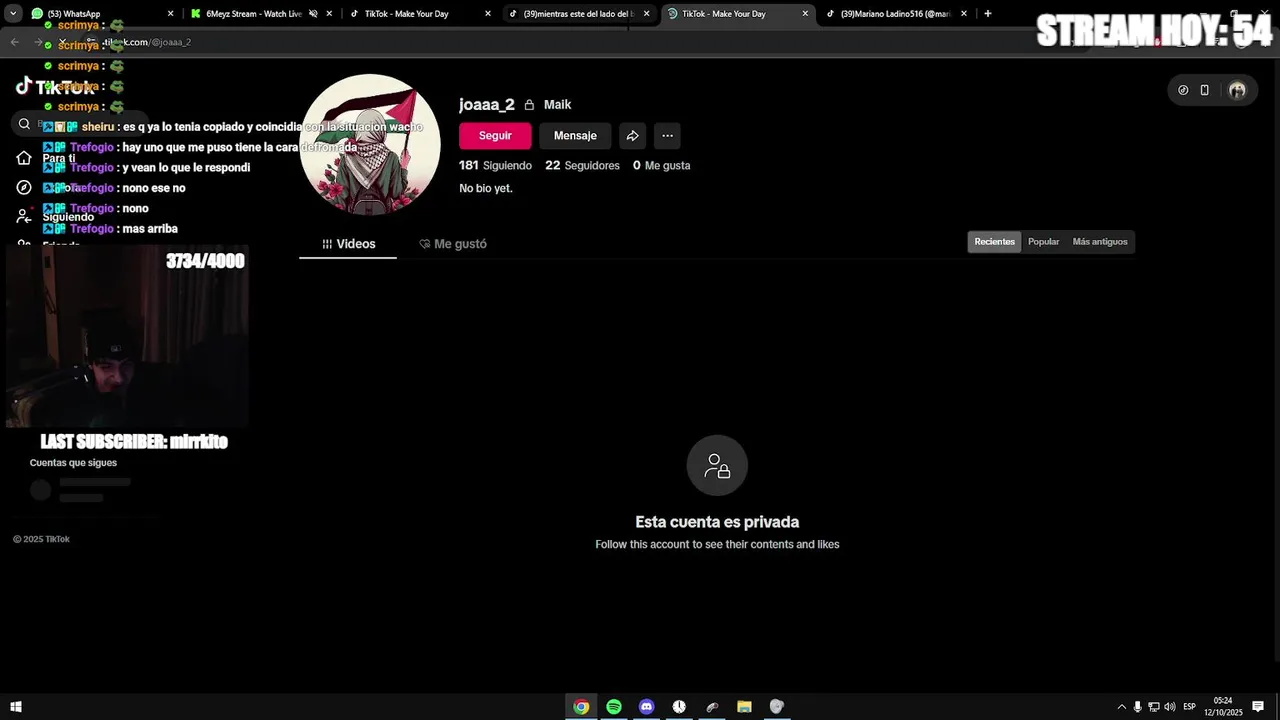Open the 181 Siguiendo list
Screen dimensions: 1280x720
tap(495, 166)
